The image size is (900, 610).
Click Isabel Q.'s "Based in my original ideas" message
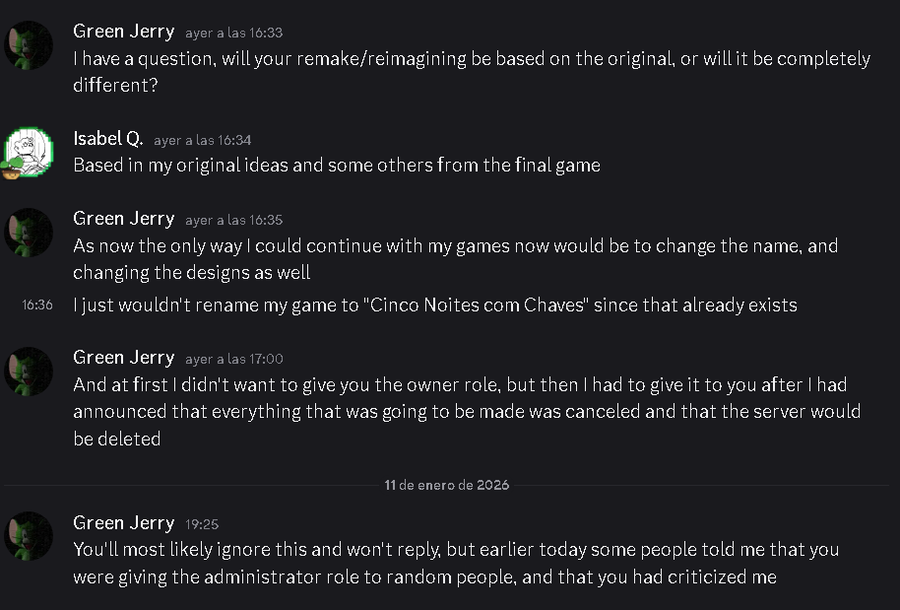[336, 165]
